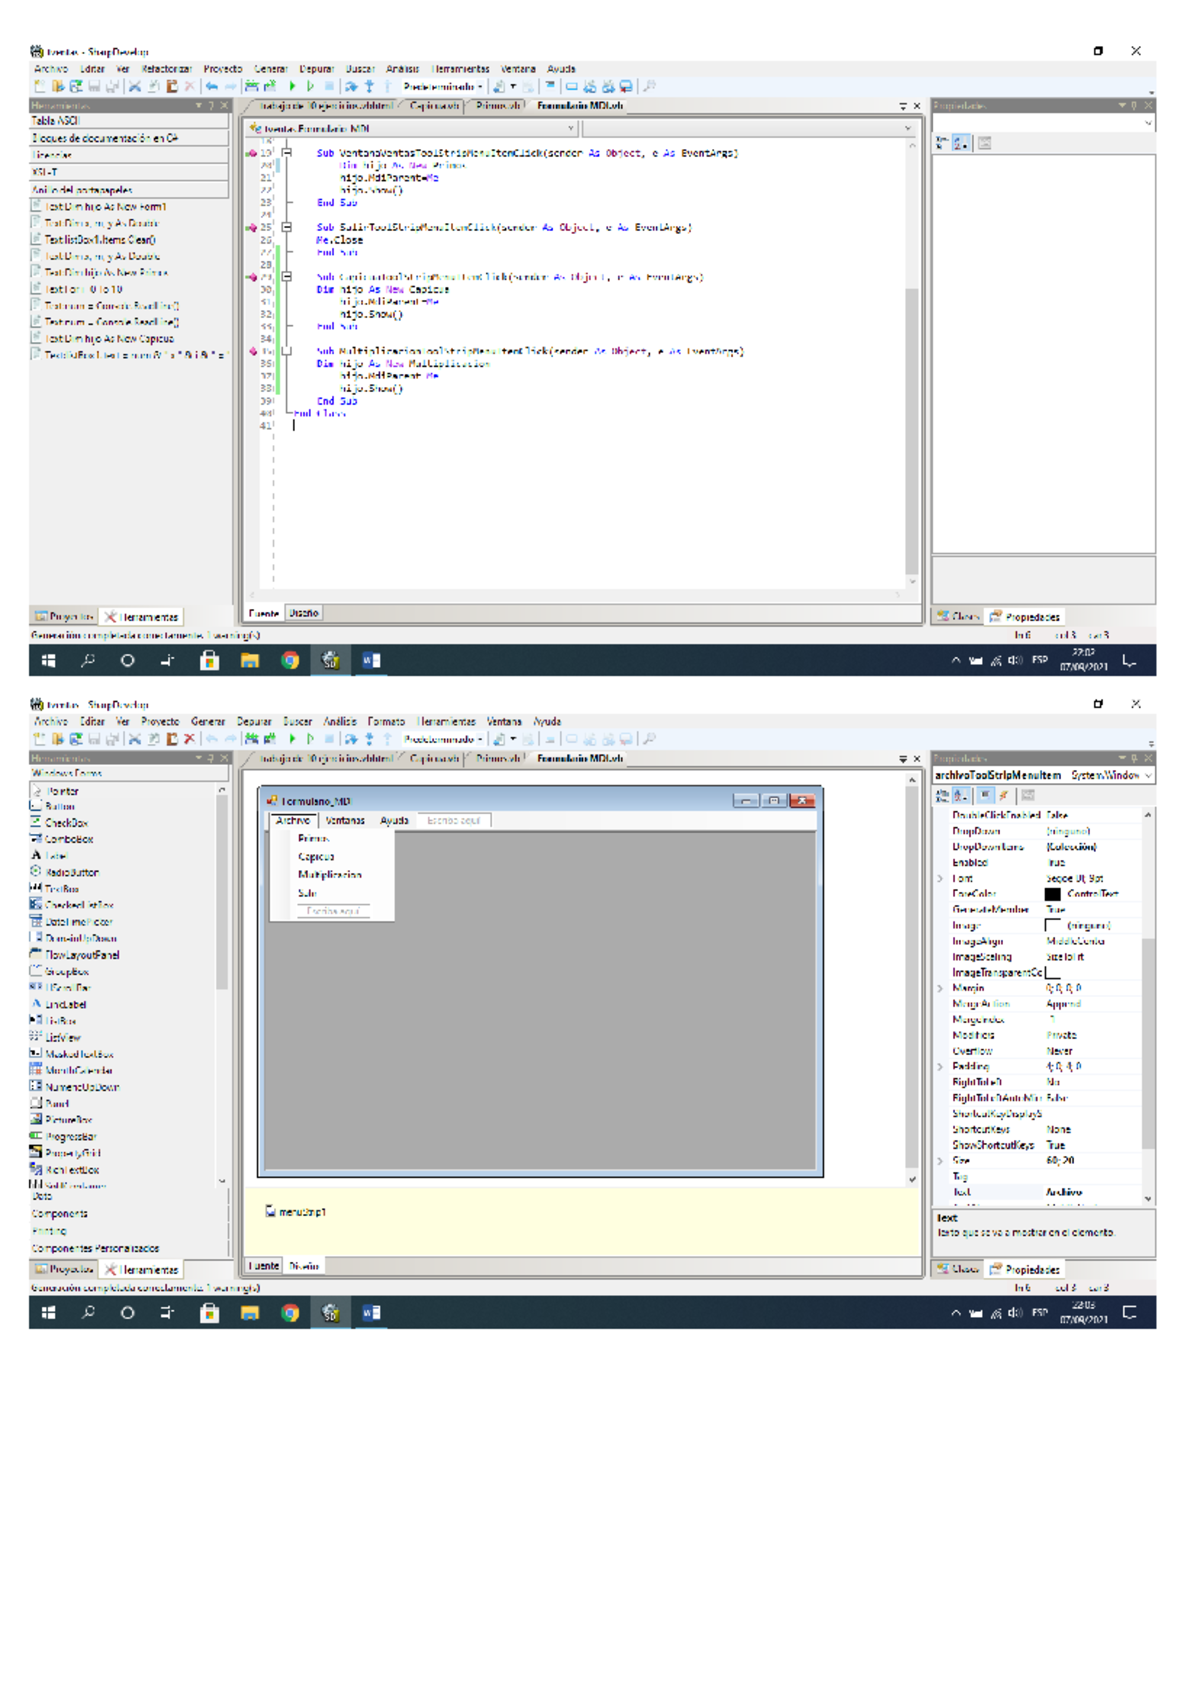Click the Text property value field showing Archivo
Screen dimensions: 1200x1696
[1093, 1192]
